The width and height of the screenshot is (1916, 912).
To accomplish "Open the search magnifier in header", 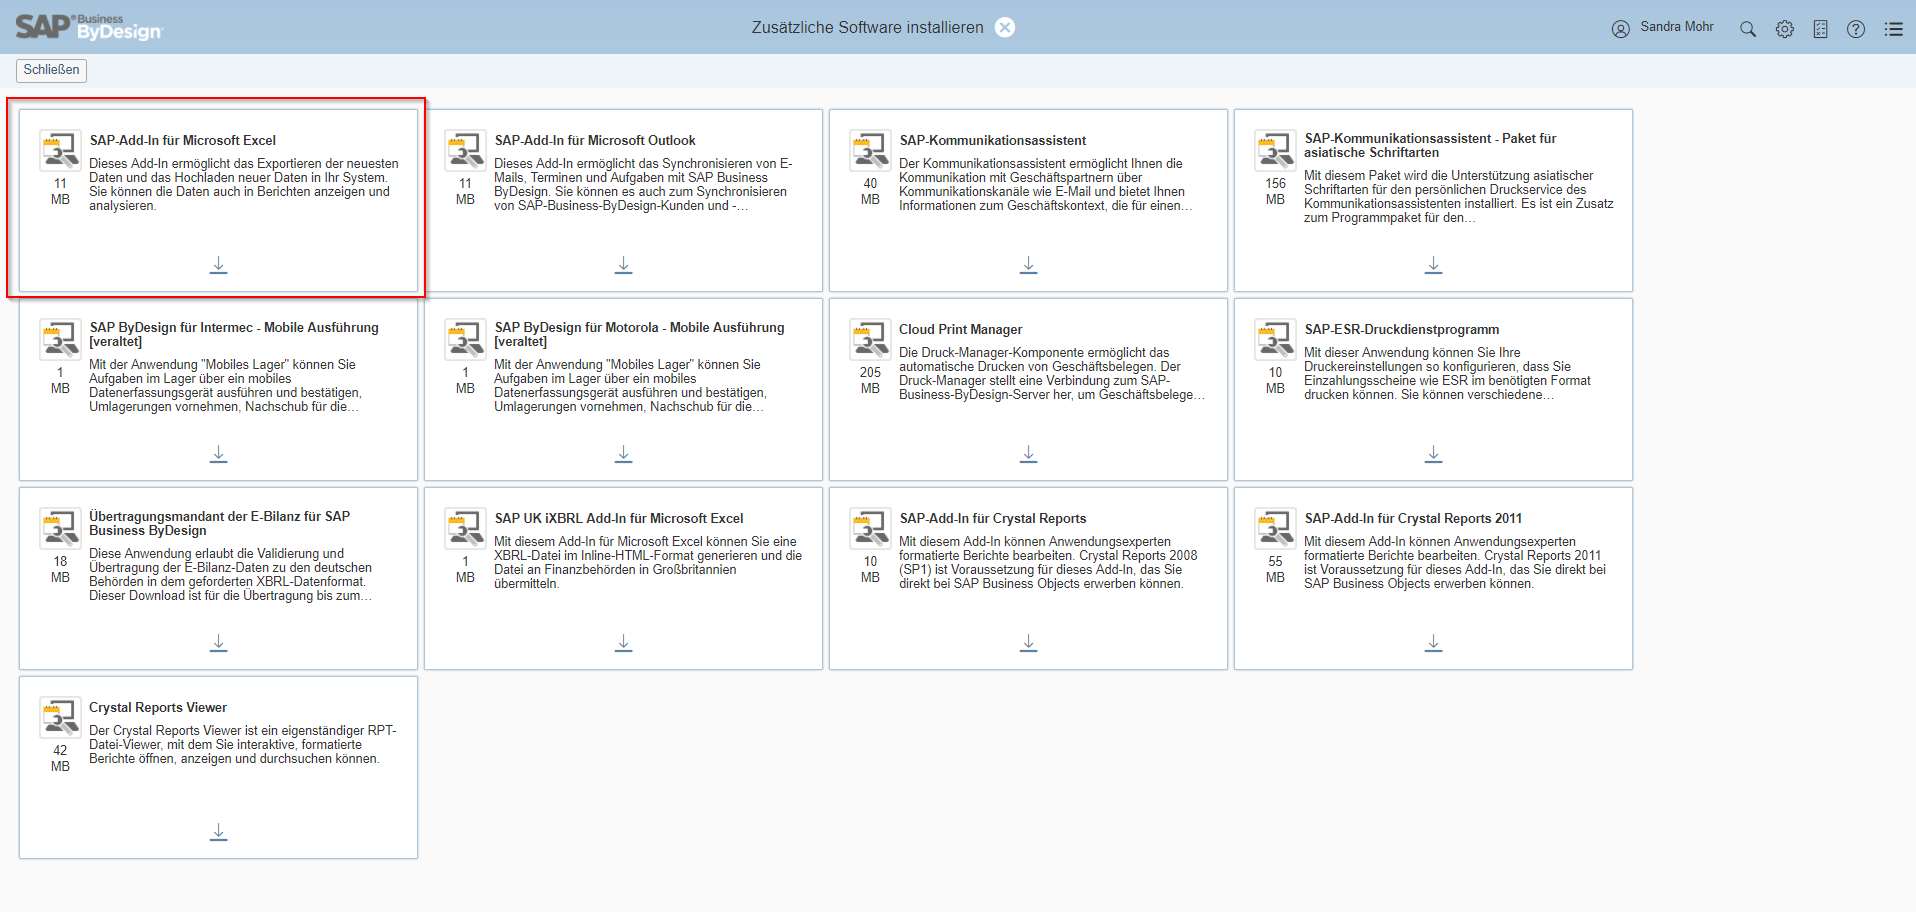I will point(1748,29).
